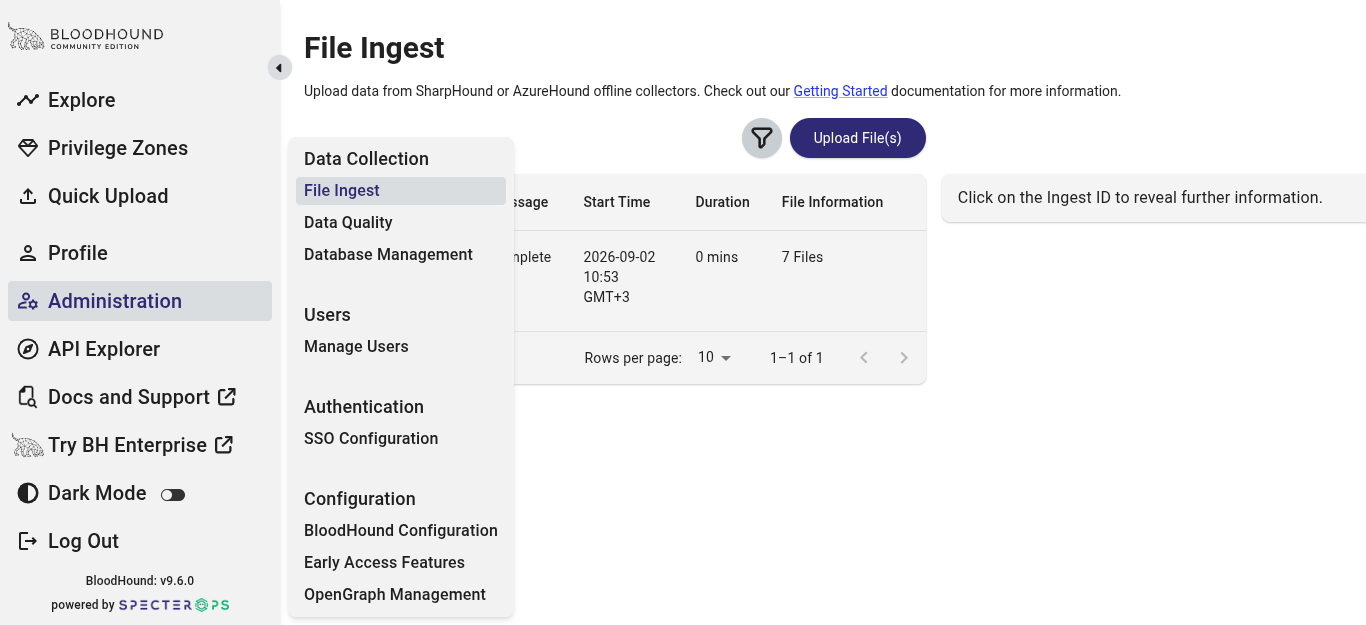Click the API Explorer compass icon
The width and height of the screenshot is (1366, 625).
[x=28, y=349]
